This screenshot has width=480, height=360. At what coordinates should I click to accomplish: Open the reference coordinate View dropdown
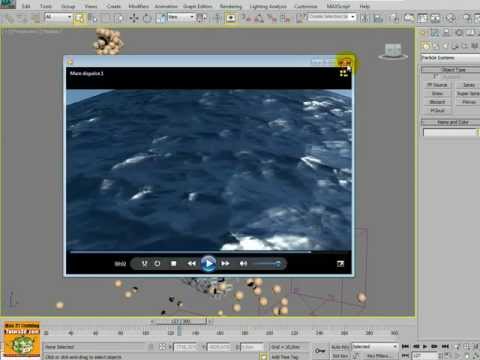181,17
